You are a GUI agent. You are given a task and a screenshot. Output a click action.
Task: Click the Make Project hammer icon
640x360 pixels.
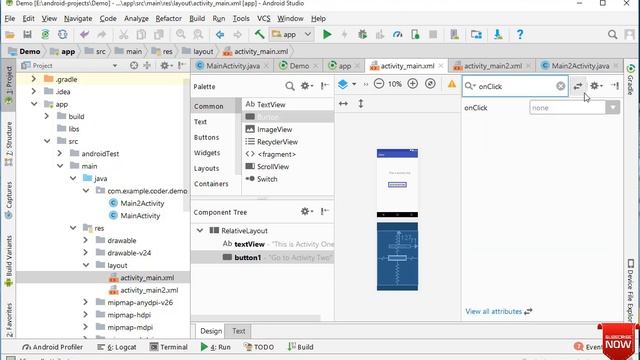pyautogui.click(x=259, y=35)
